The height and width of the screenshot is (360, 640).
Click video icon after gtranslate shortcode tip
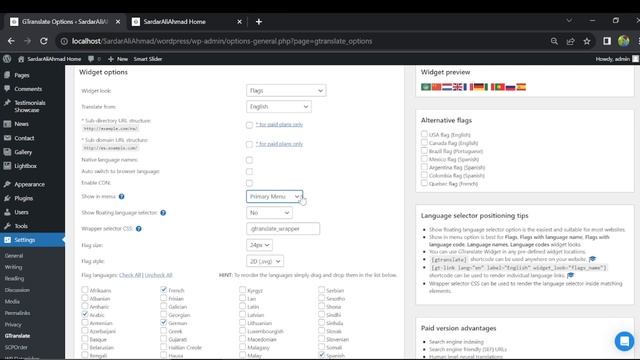(x=592, y=259)
